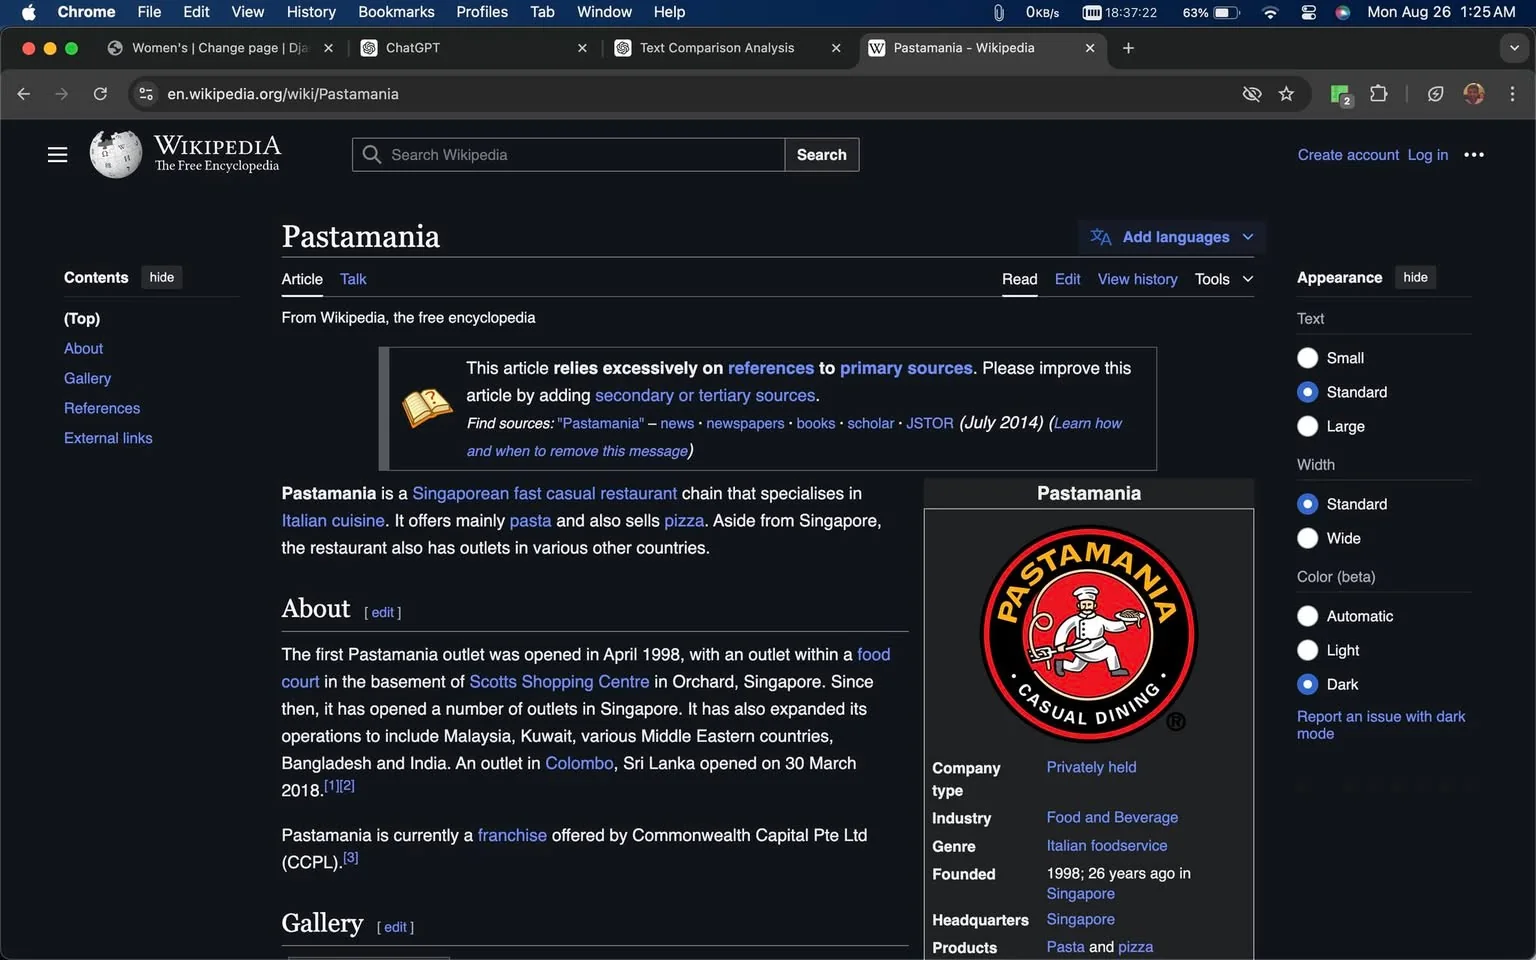
Task: Open Chrome extensions puzzle icon
Action: (x=1378, y=93)
